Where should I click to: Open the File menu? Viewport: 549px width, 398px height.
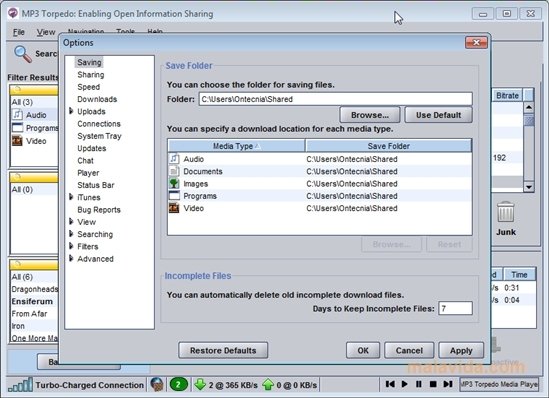(x=19, y=32)
